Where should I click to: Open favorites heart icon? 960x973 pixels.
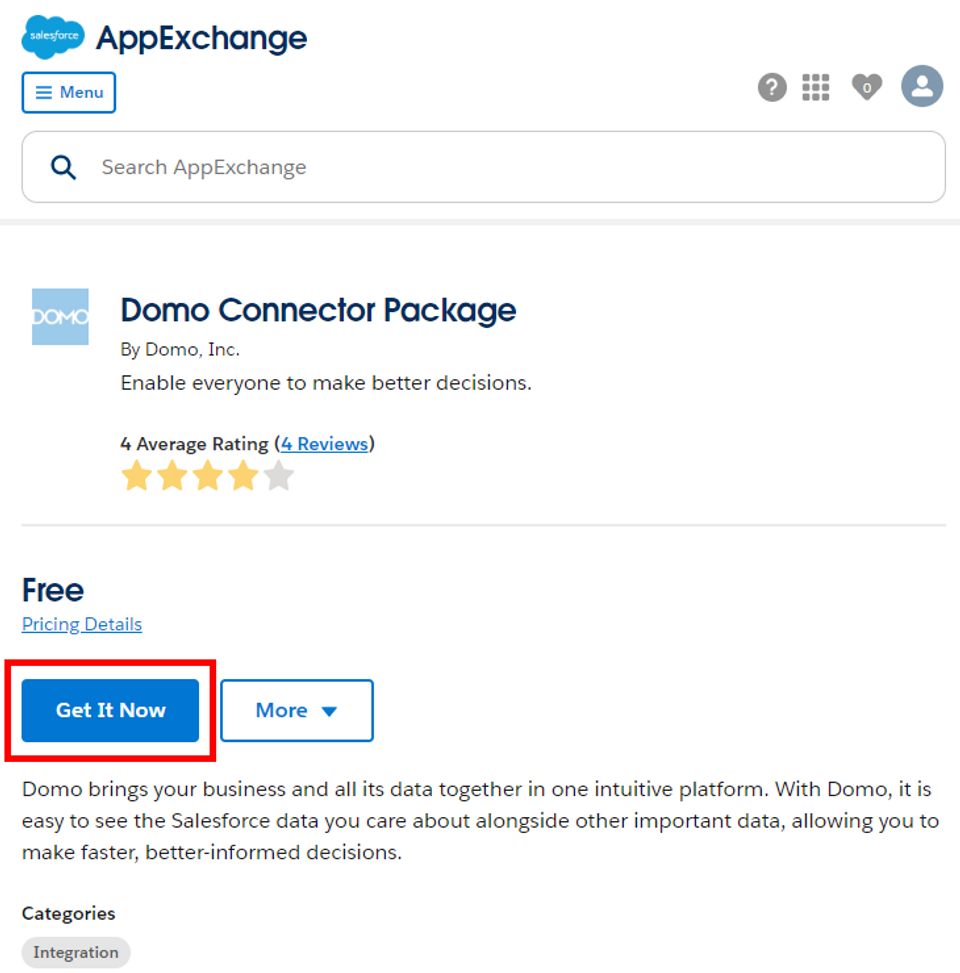(x=866, y=87)
